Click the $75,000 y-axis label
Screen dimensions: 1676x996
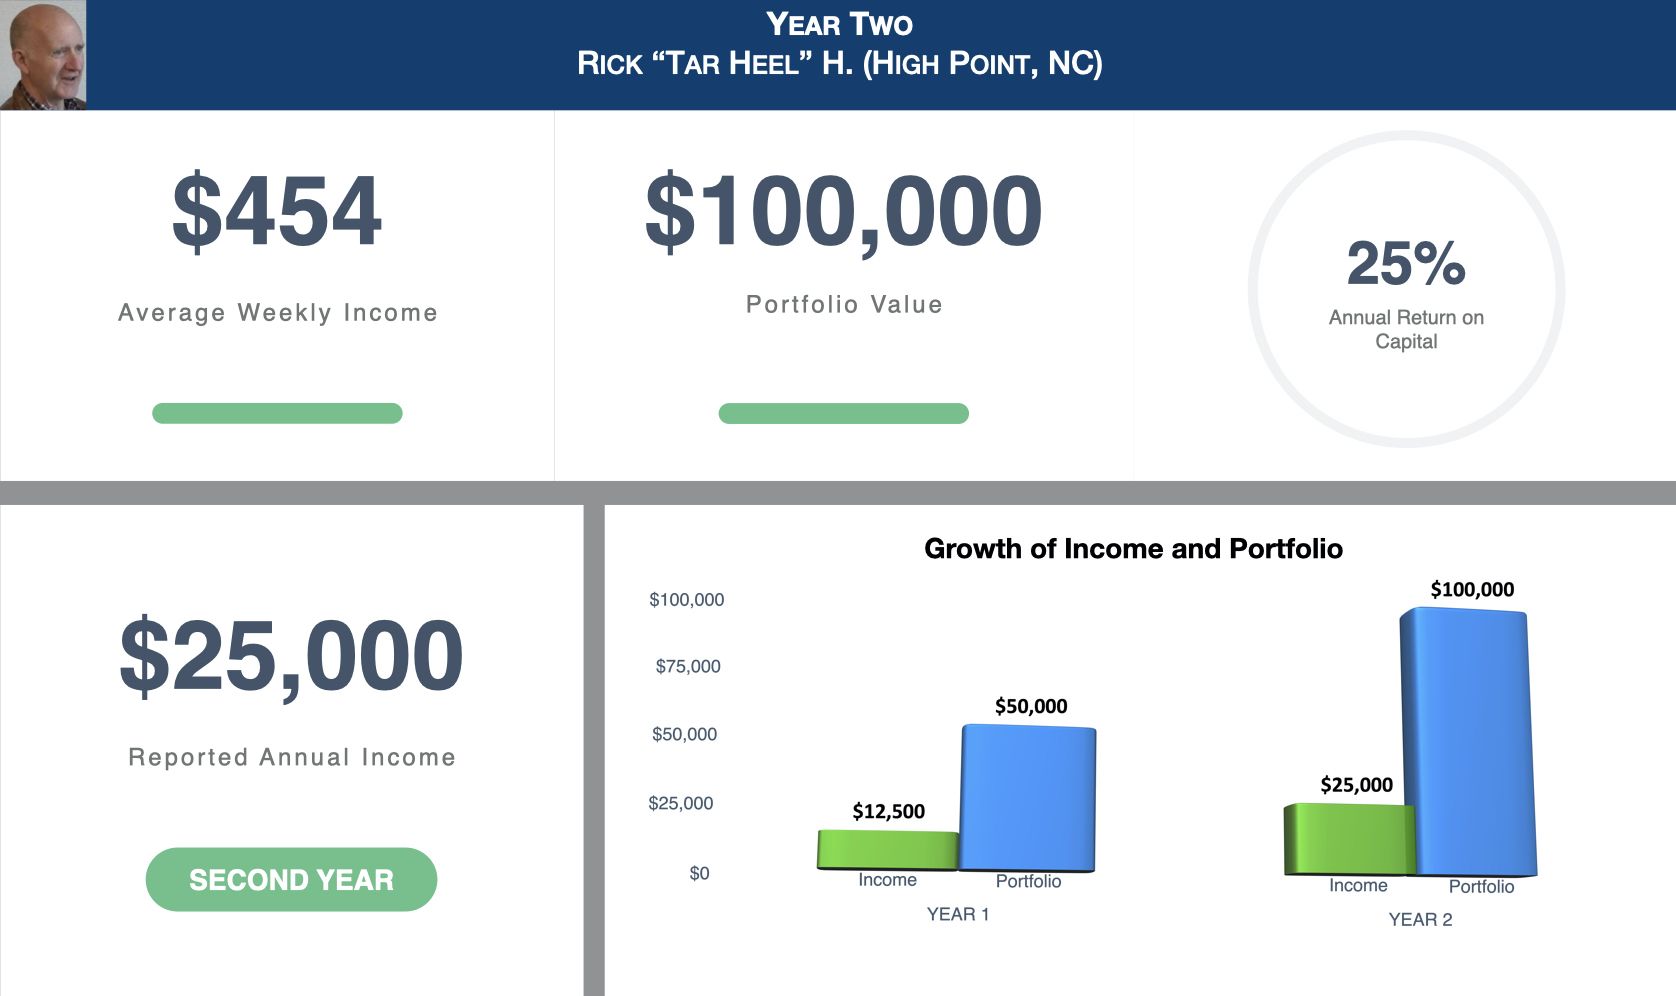[688, 666]
